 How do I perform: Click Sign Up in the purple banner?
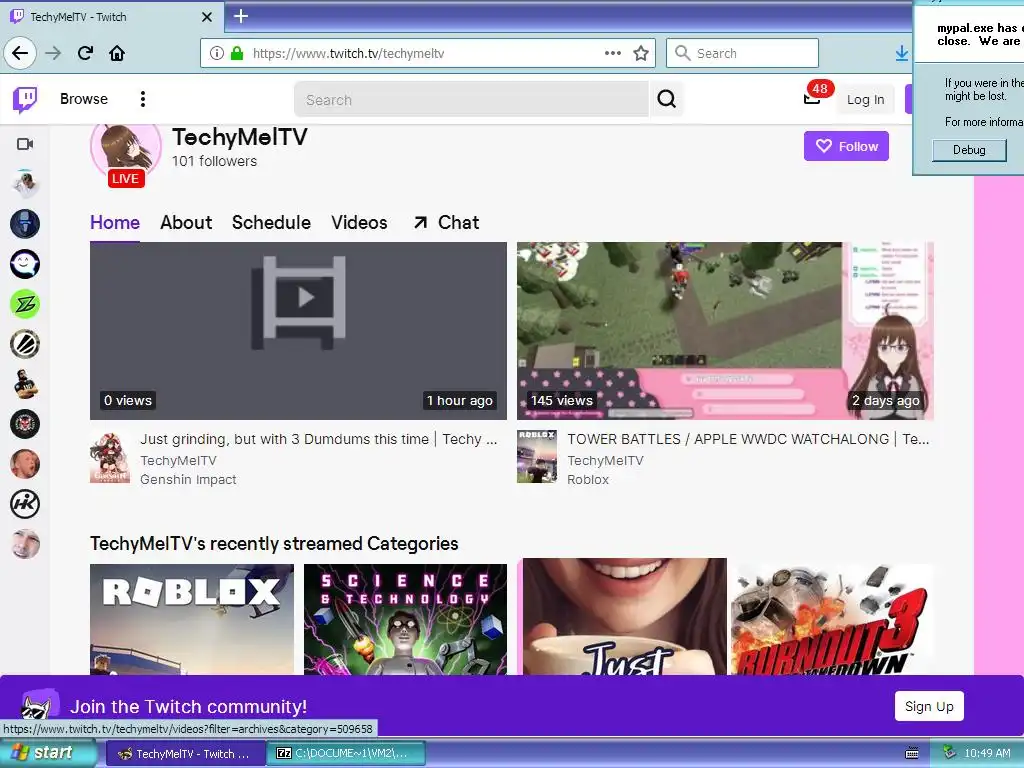click(929, 706)
